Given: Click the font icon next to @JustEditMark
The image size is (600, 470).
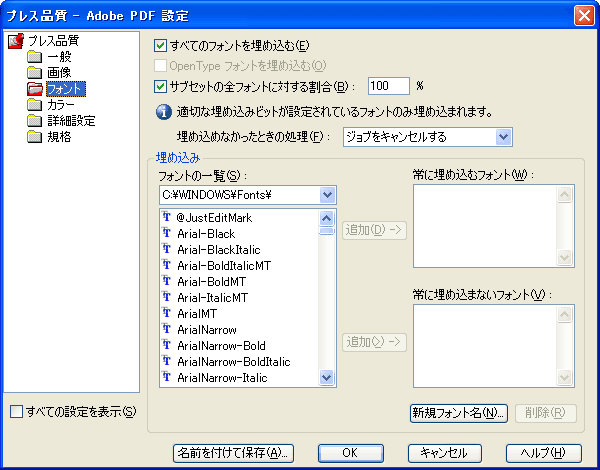Looking at the screenshot, I should 166,217.
